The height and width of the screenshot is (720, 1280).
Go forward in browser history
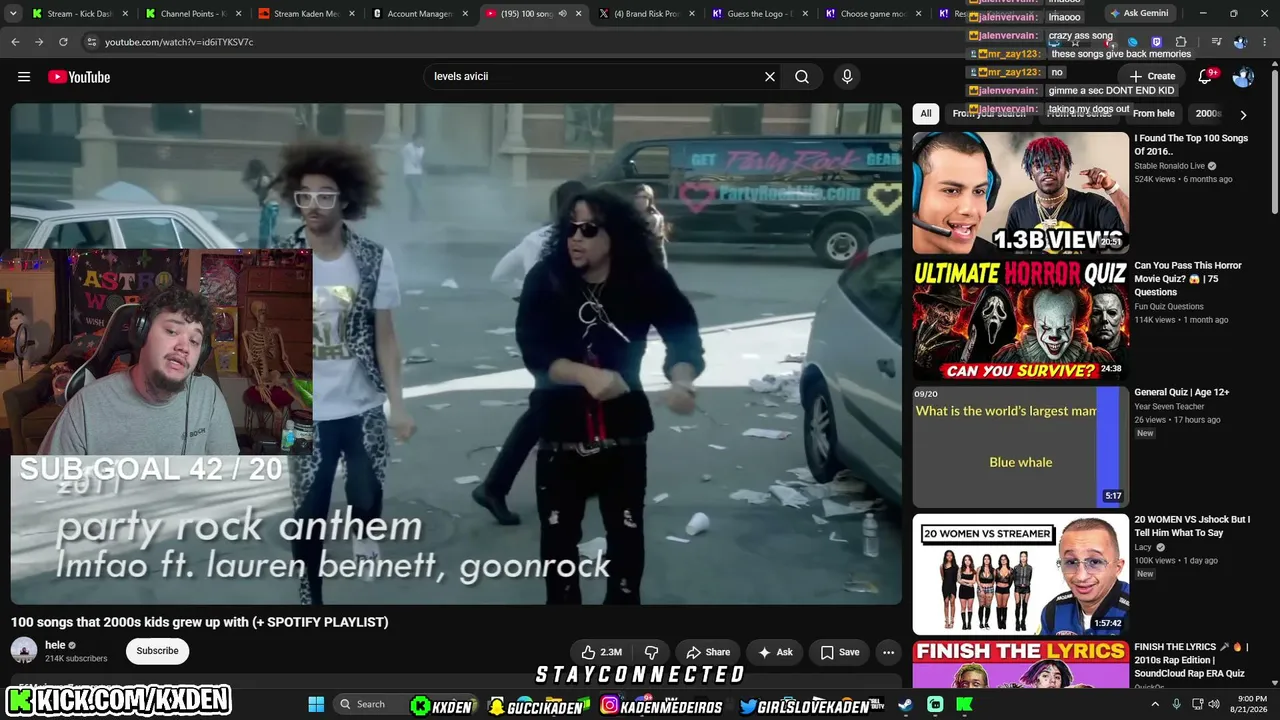coord(39,42)
